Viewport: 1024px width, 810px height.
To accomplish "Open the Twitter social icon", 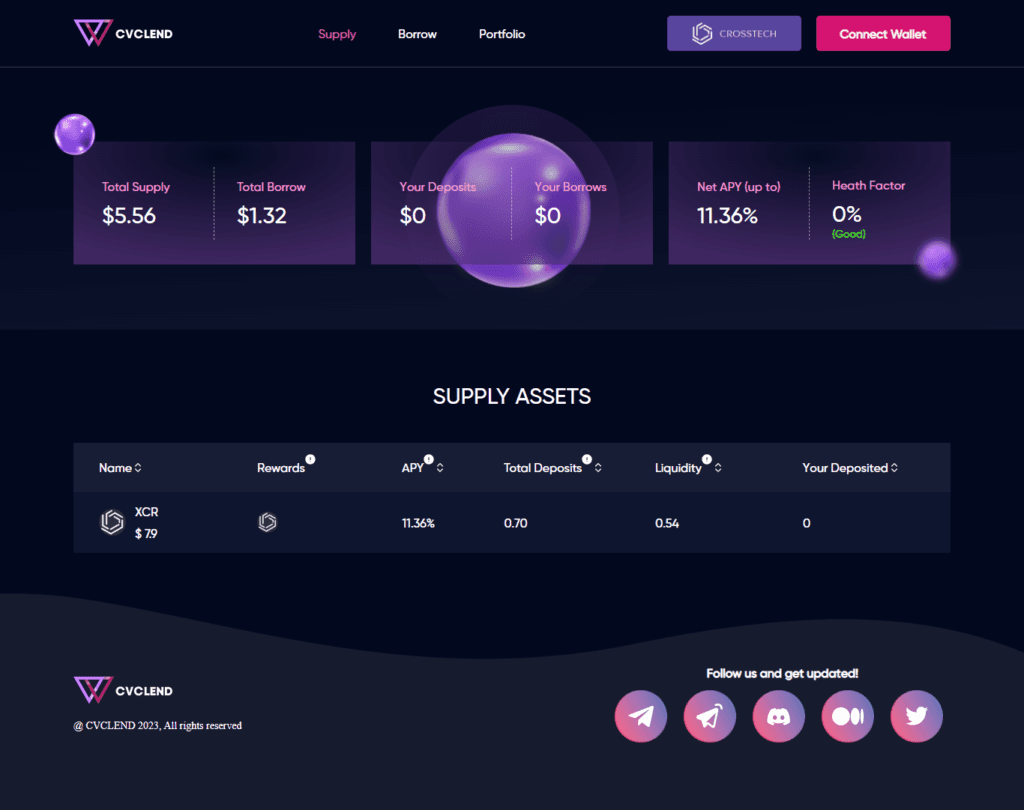I will click(917, 717).
